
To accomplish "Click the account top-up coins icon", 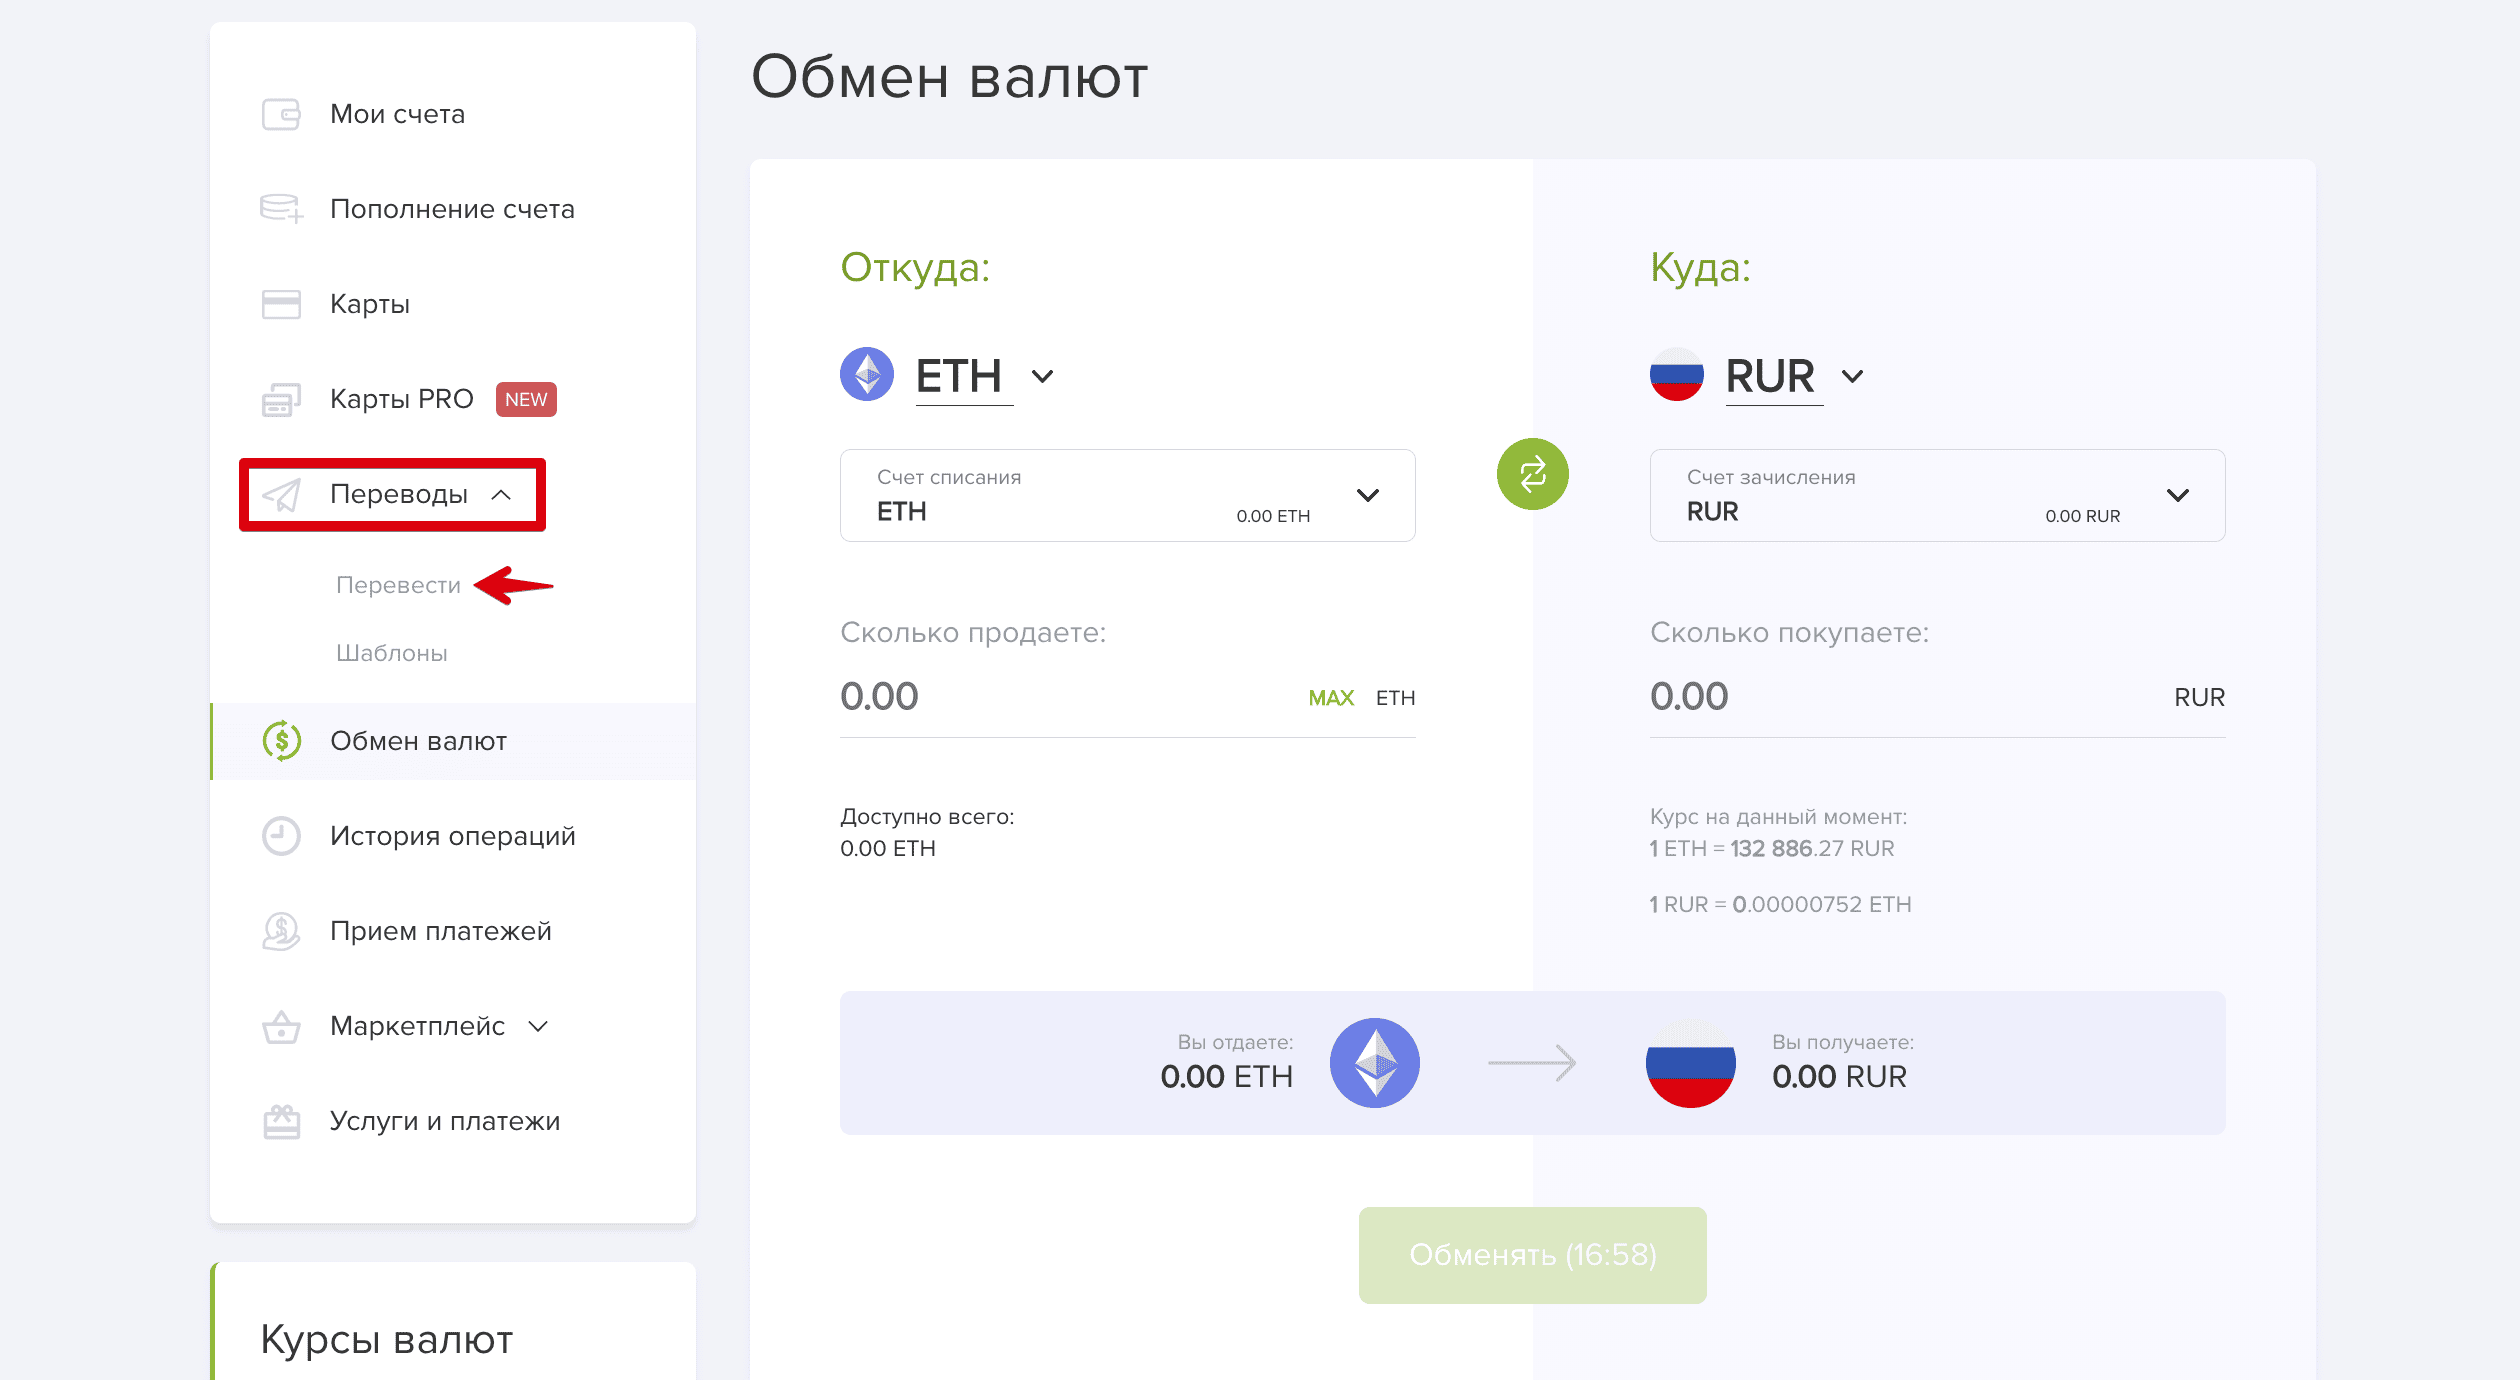I will 281,209.
